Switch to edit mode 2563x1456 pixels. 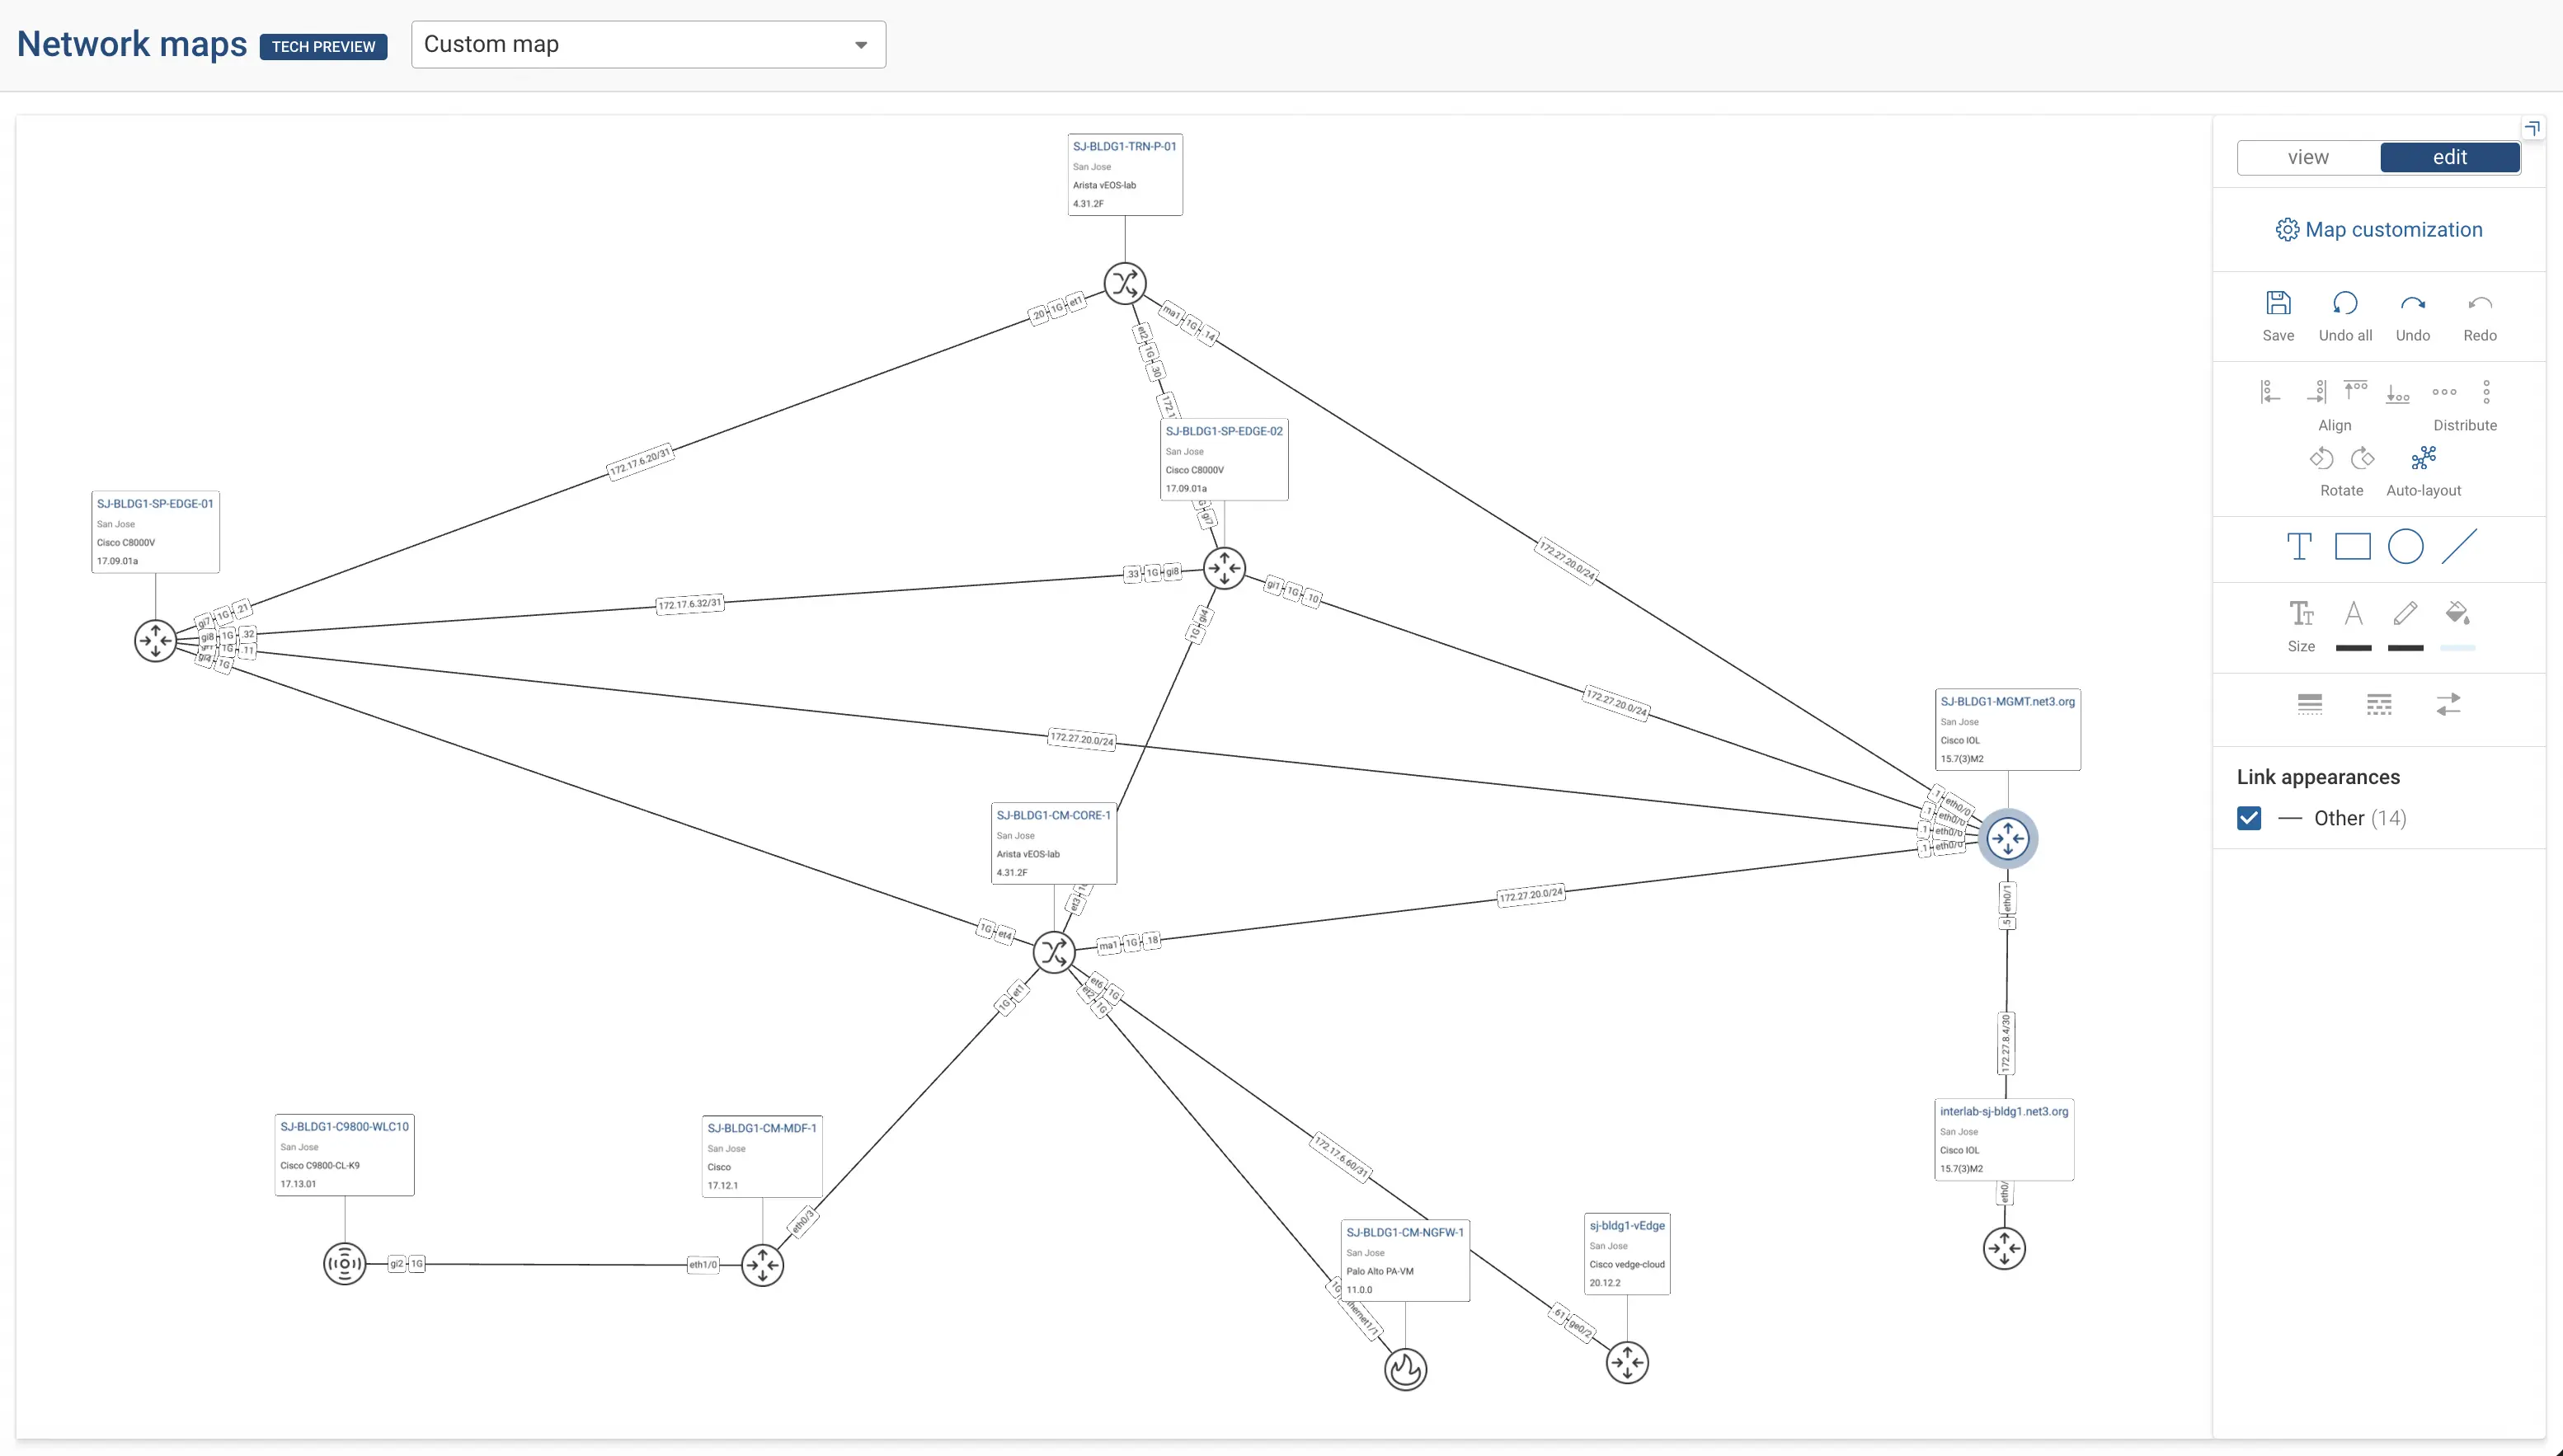[2449, 157]
